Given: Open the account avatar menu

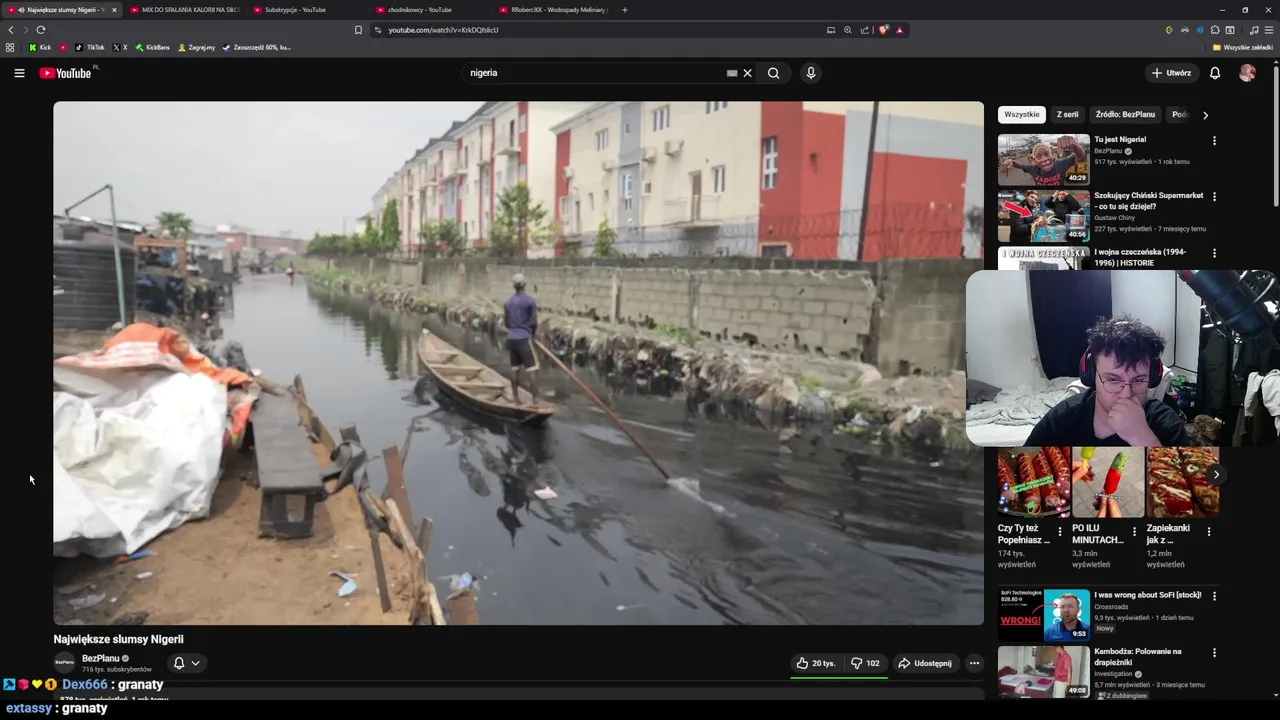Looking at the screenshot, I should [x=1247, y=73].
